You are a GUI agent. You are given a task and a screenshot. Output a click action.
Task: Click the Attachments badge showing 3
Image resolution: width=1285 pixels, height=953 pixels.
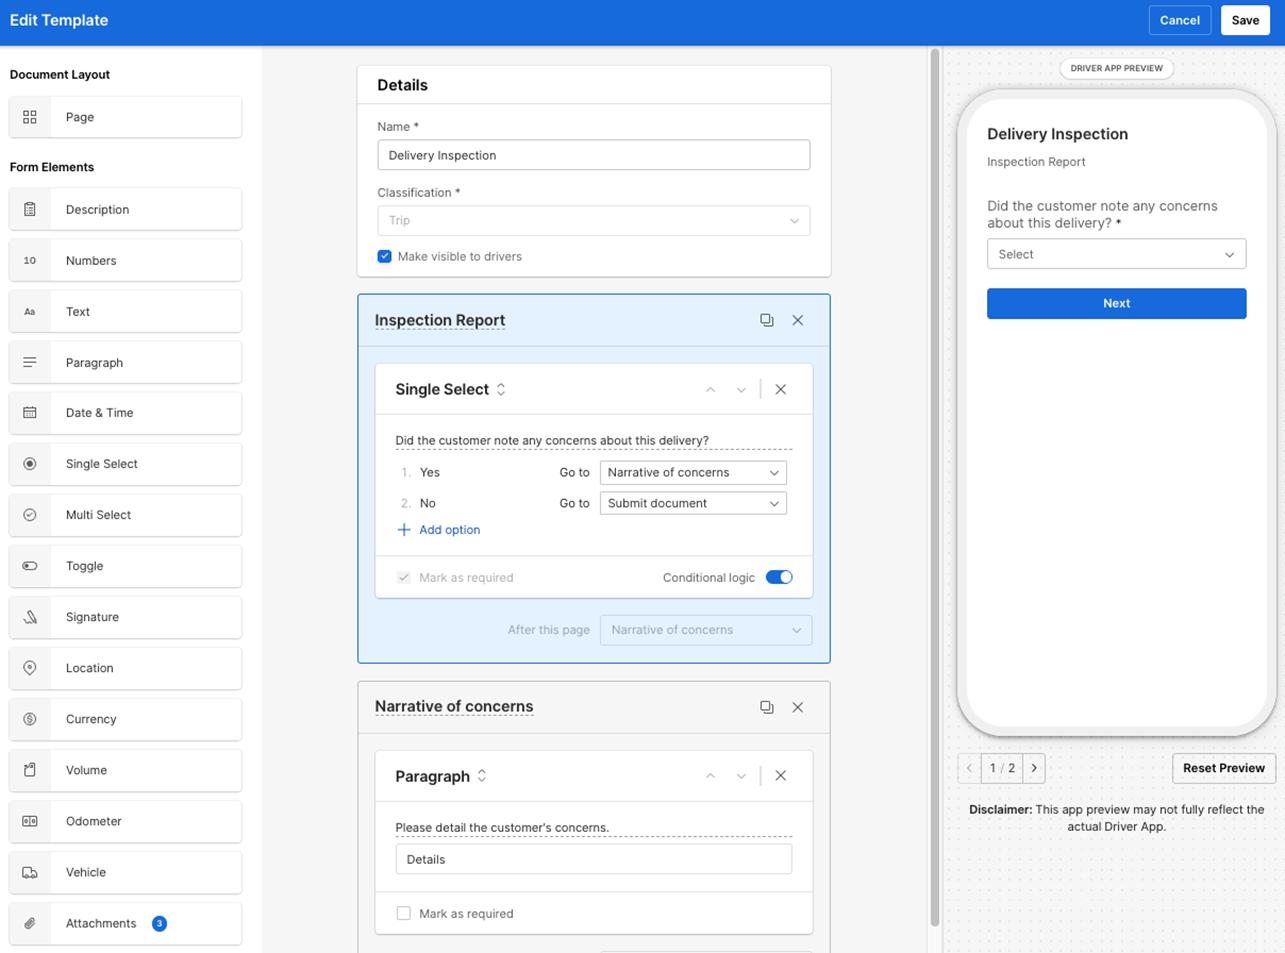click(159, 923)
